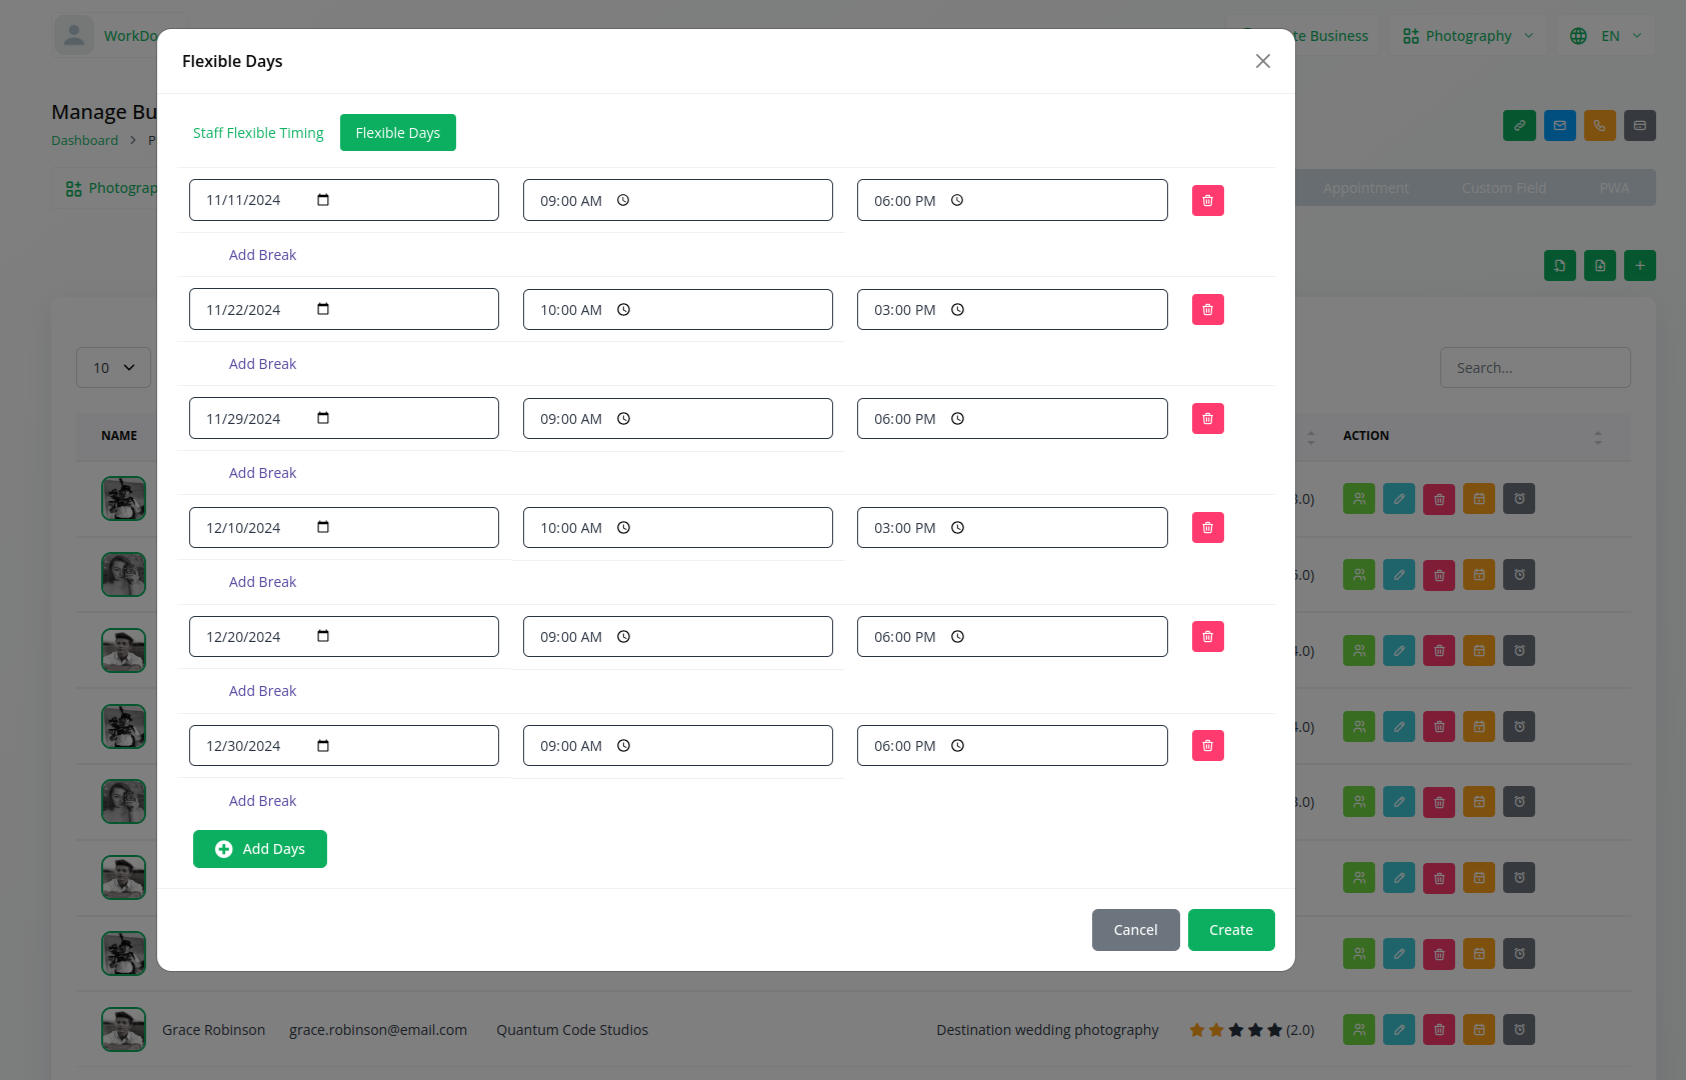Viewport: 1686px width, 1080px height.
Task: Open the Custom Field tab behind dialog
Action: [x=1503, y=188]
